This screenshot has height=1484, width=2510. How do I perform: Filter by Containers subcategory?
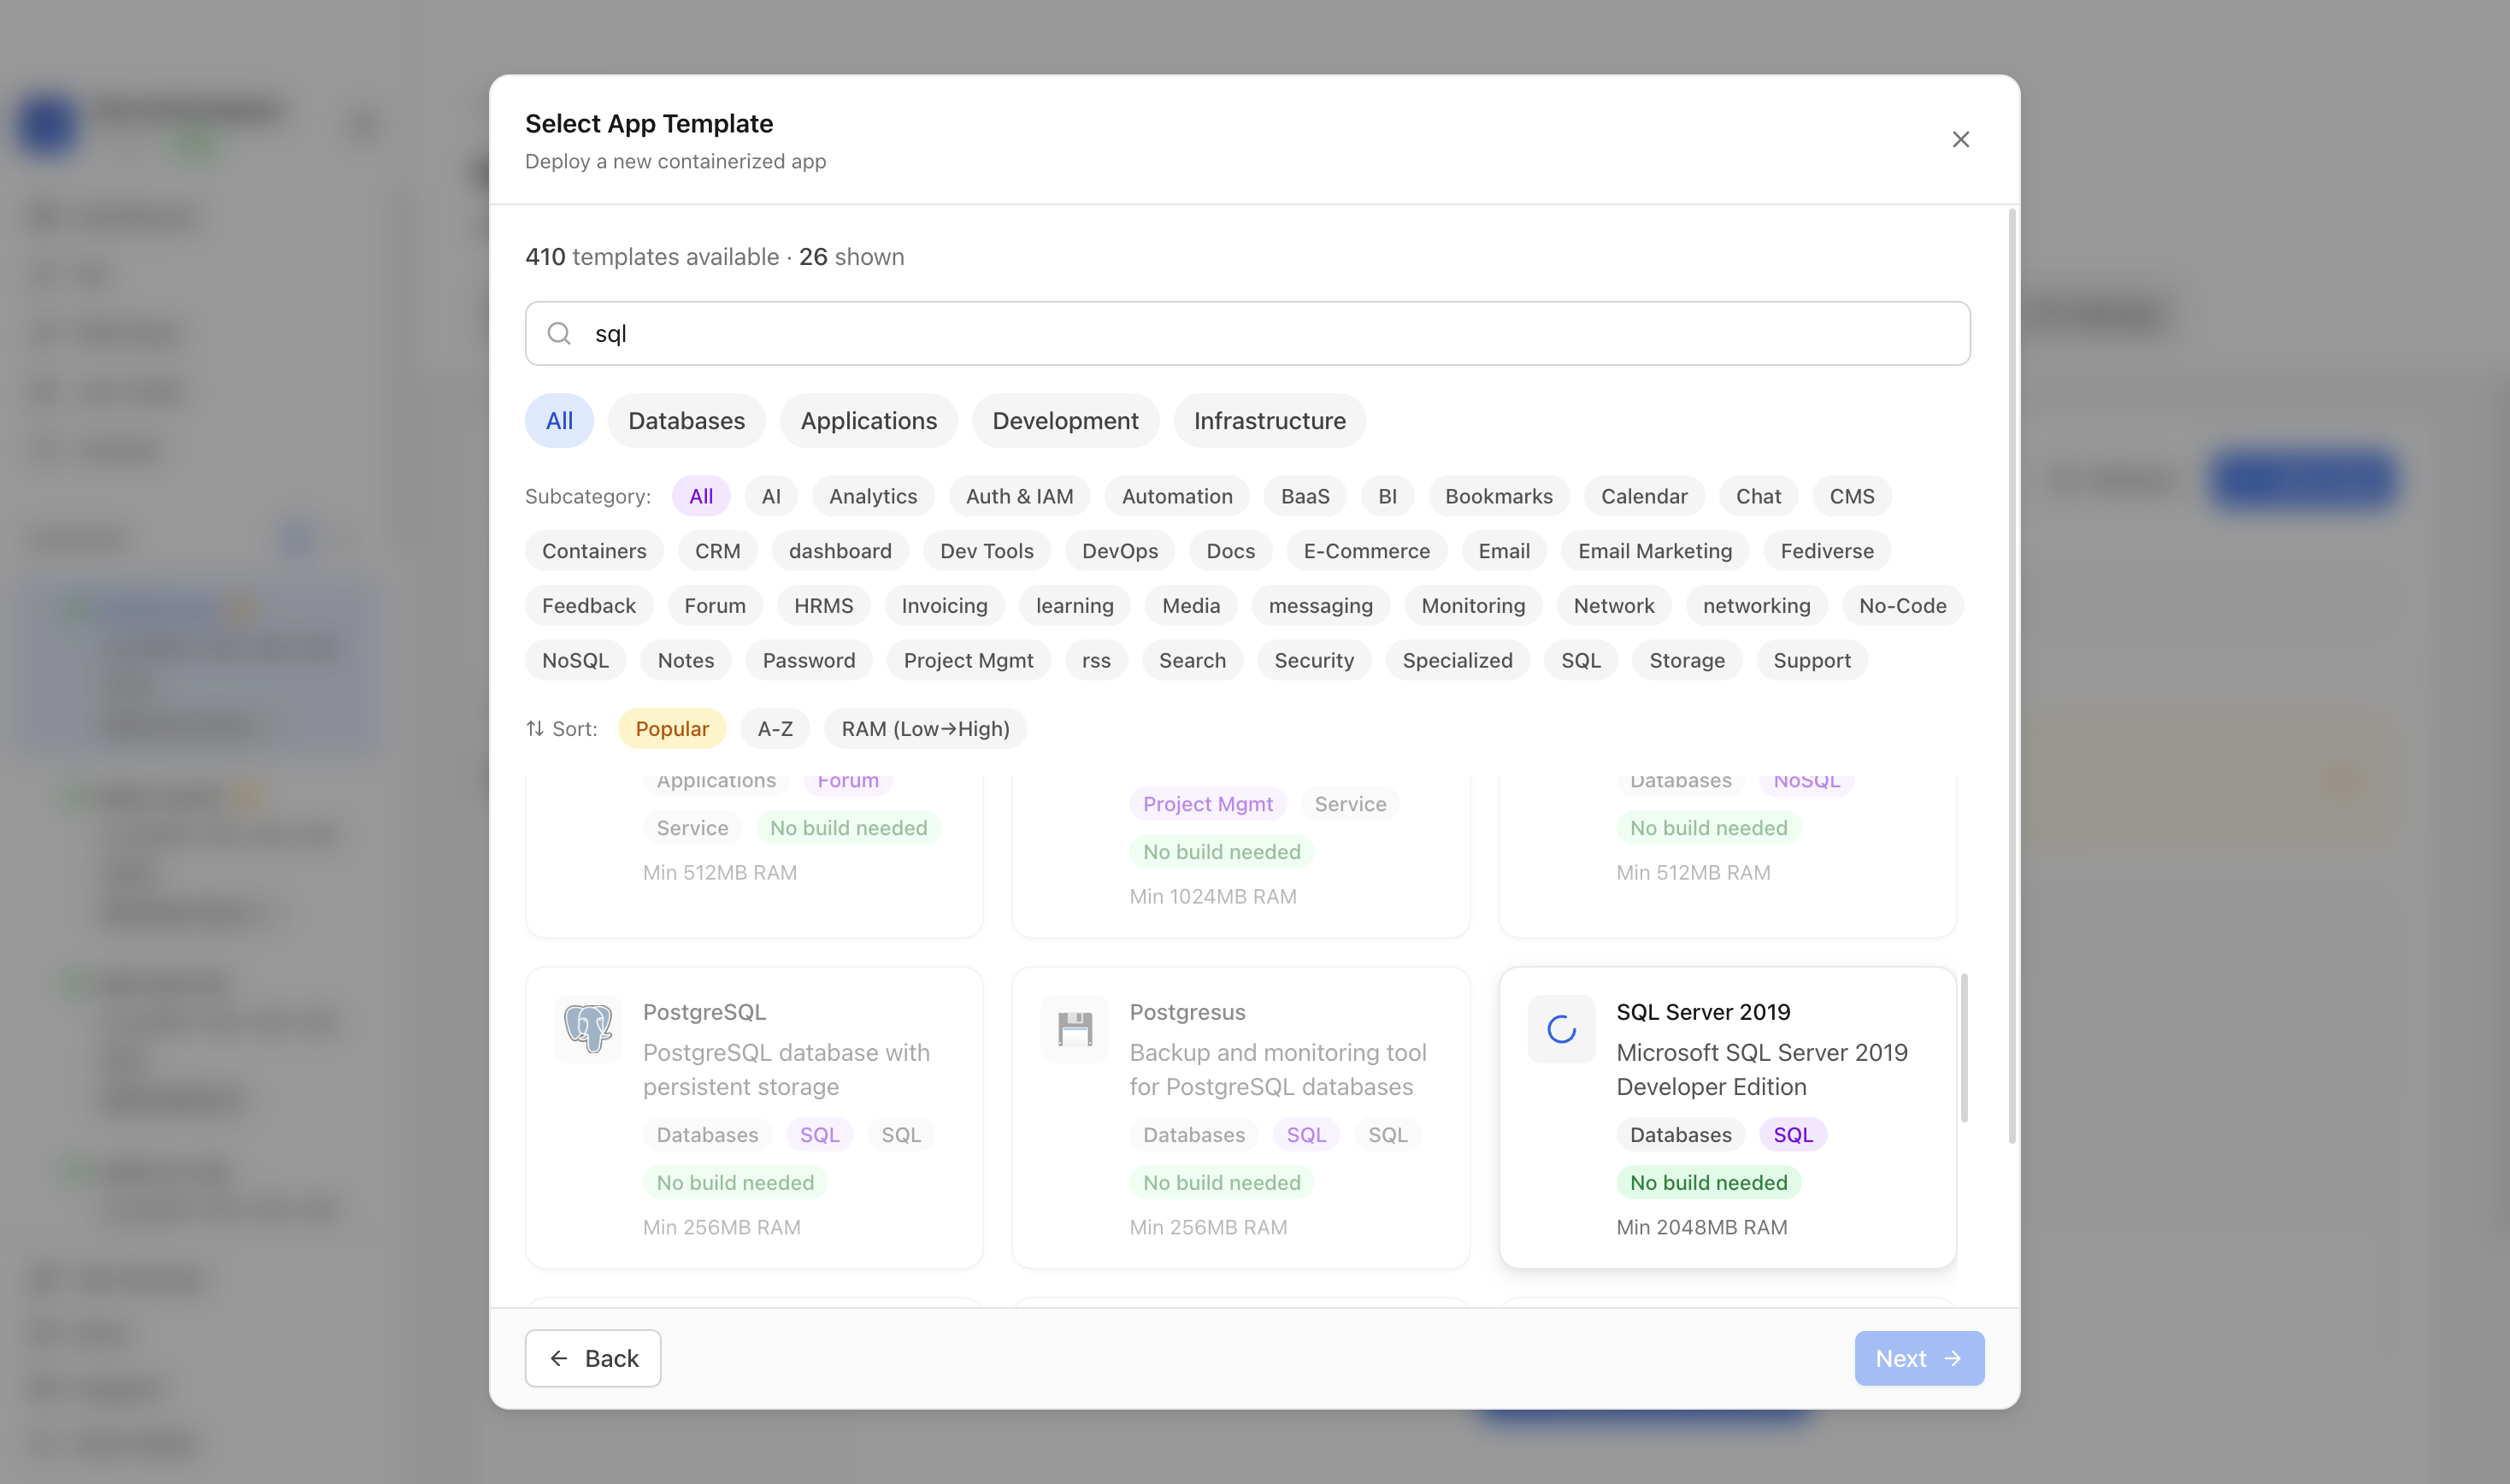594,551
